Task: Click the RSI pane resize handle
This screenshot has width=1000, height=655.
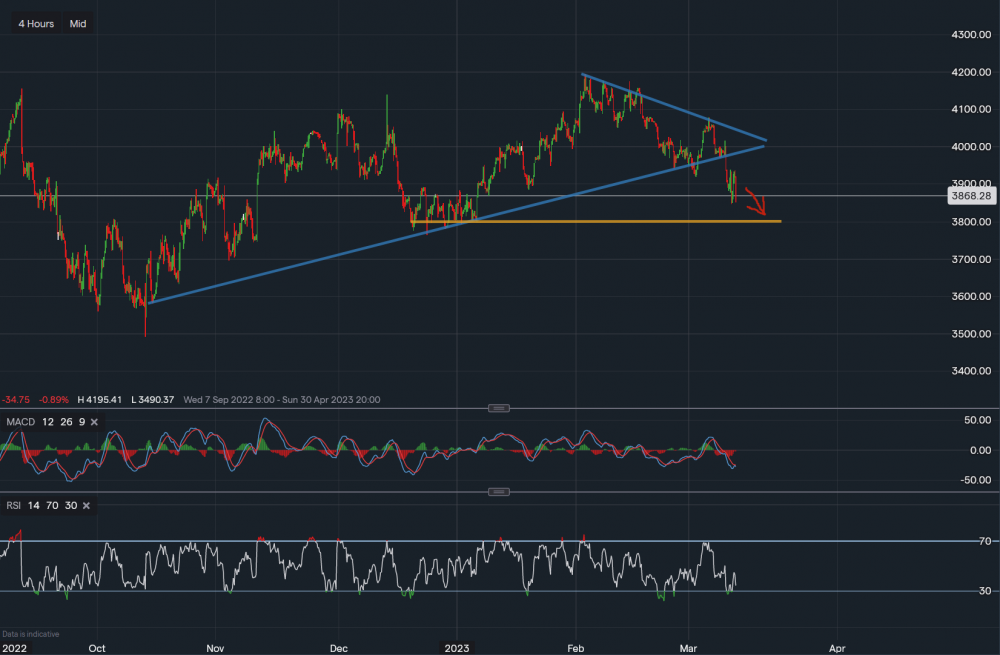Action: point(497,491)
